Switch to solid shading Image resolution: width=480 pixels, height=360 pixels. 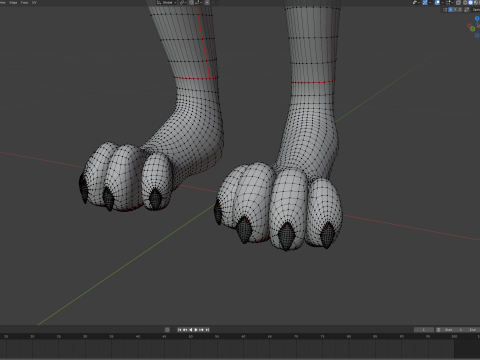pos(470,2)
